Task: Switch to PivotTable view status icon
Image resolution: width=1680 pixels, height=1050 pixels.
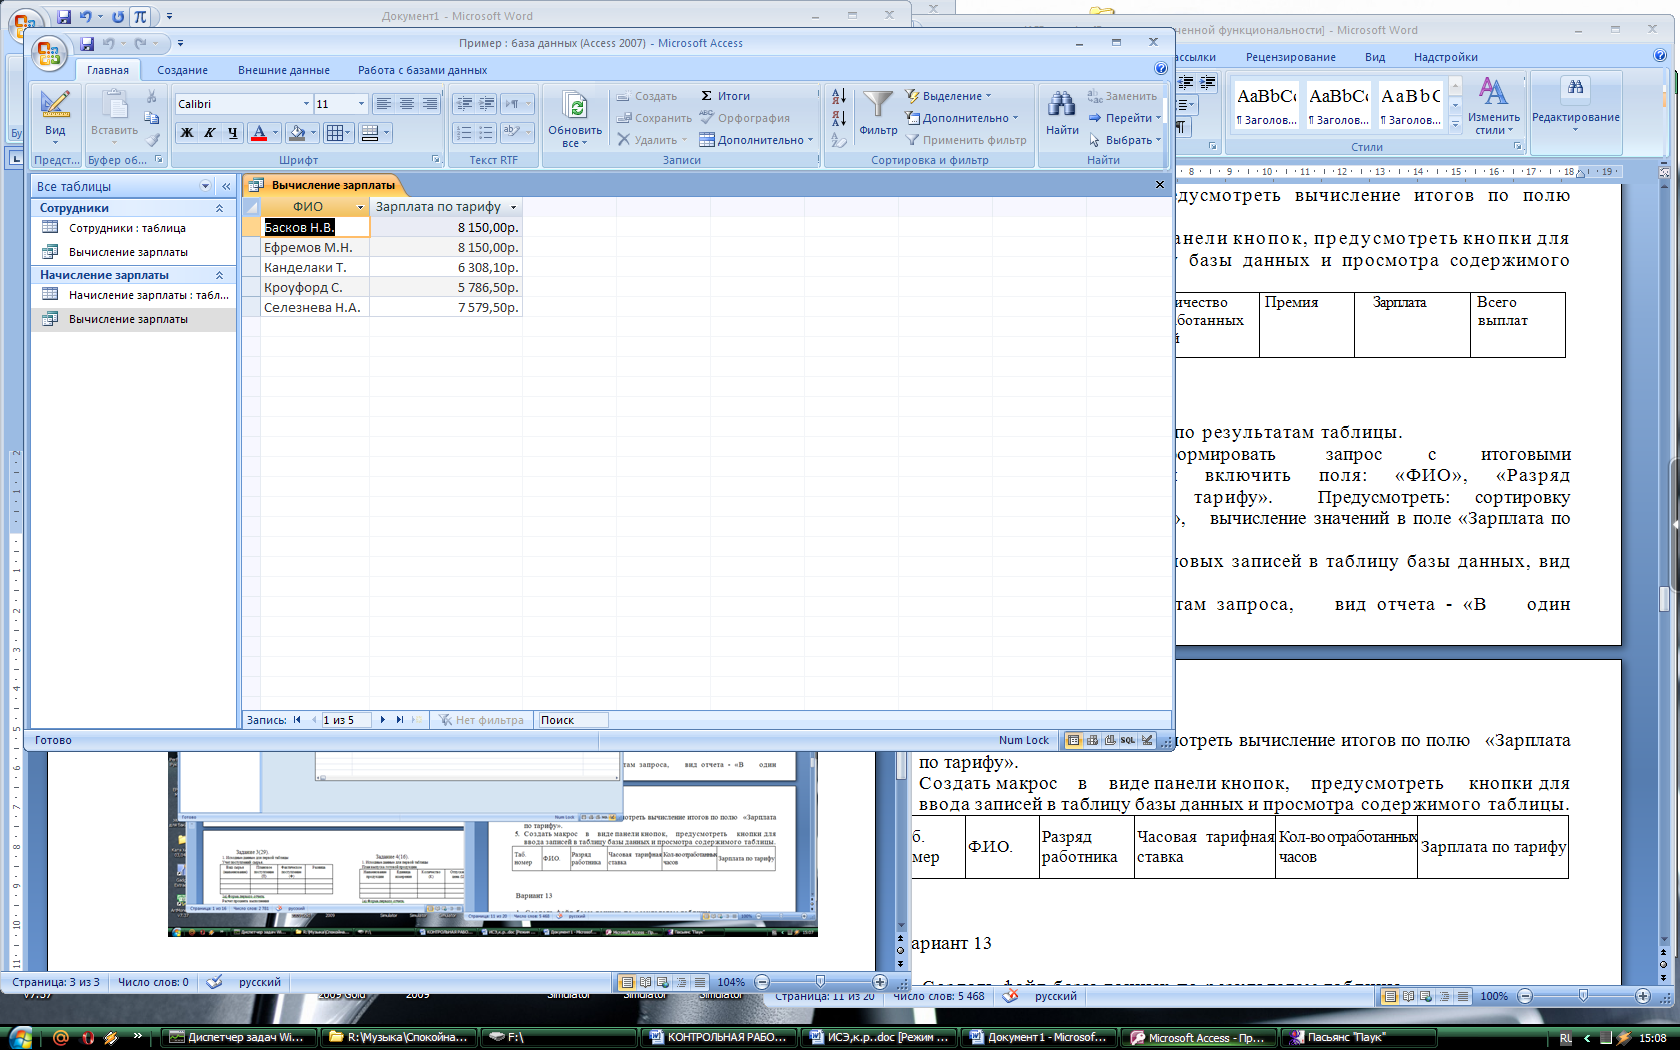Action: click(1092, 740)
